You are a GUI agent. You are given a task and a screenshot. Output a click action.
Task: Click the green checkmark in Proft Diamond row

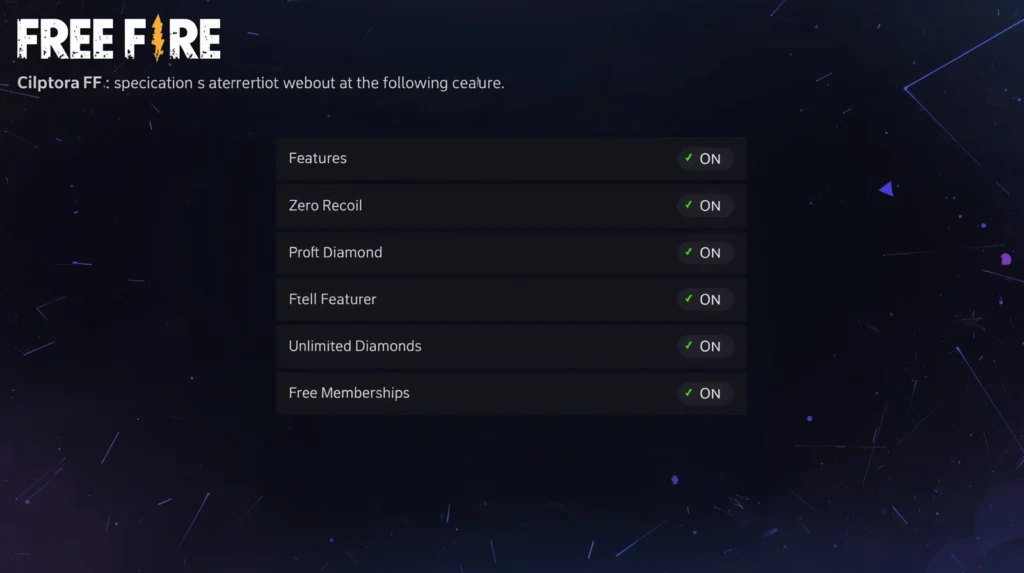click(689, 252)
